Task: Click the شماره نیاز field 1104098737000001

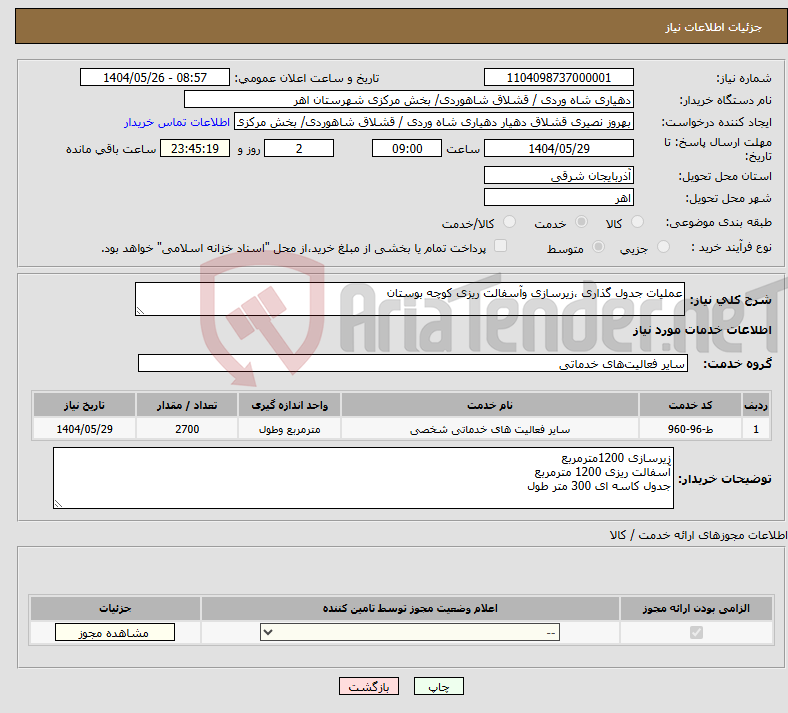Action: tap(558, 77)
